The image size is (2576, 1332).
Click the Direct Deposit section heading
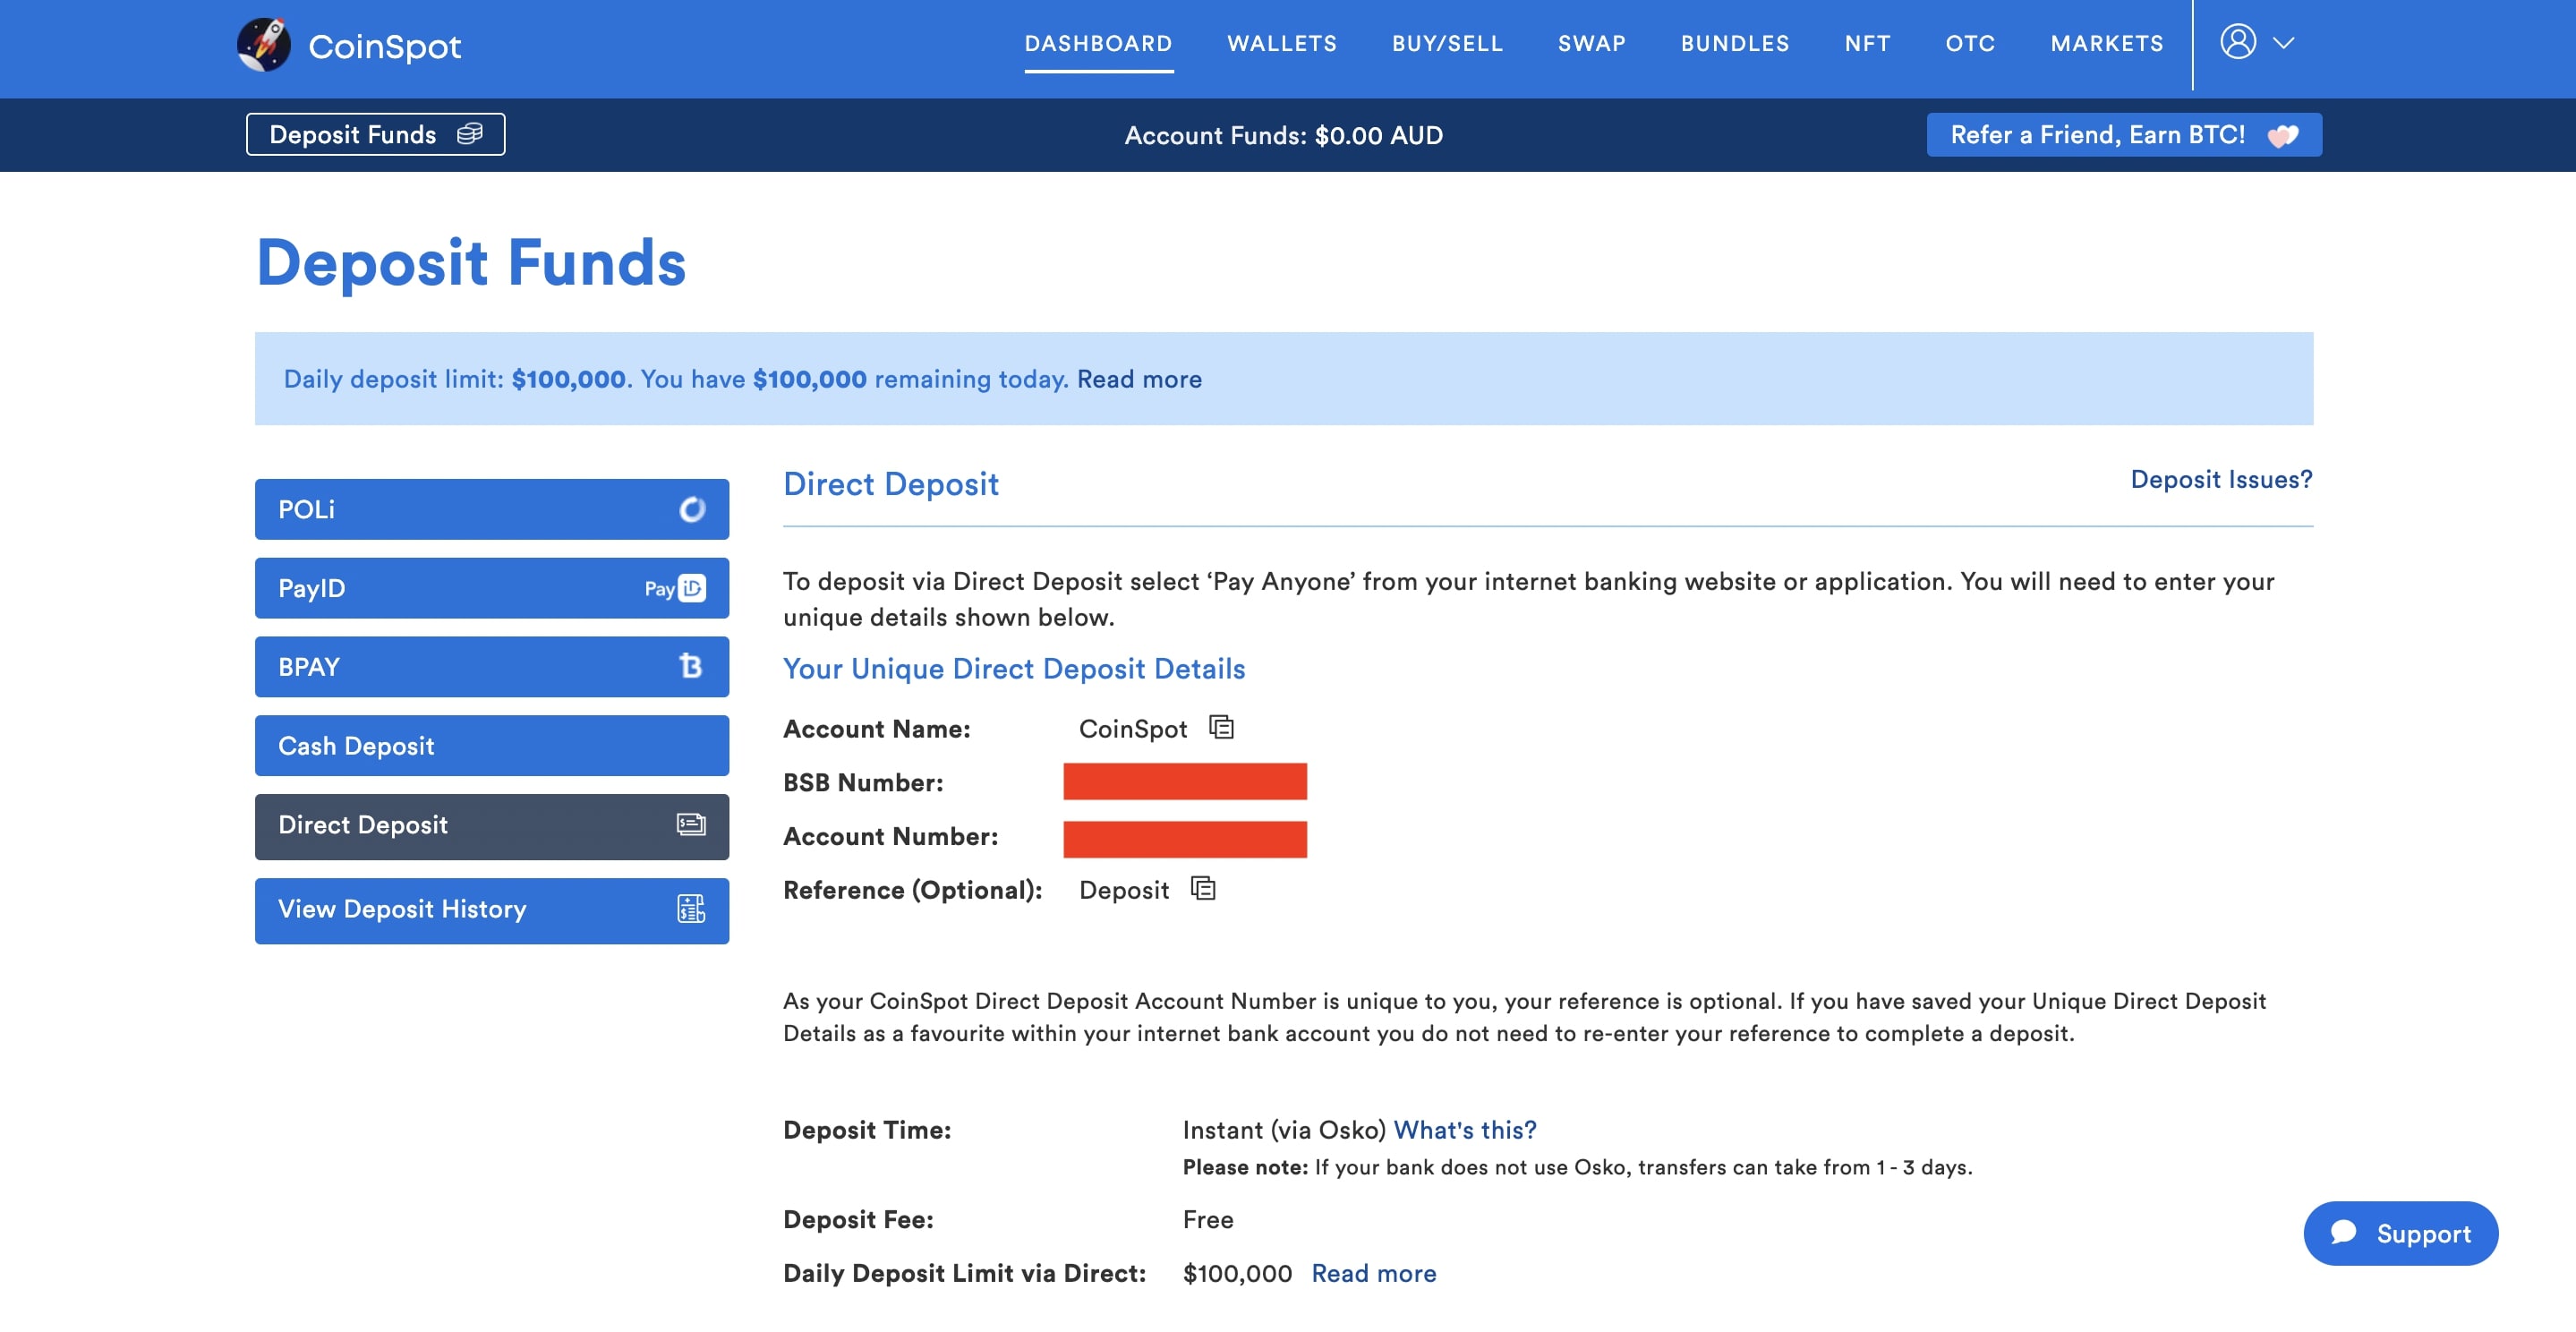(x=891, y=483)
